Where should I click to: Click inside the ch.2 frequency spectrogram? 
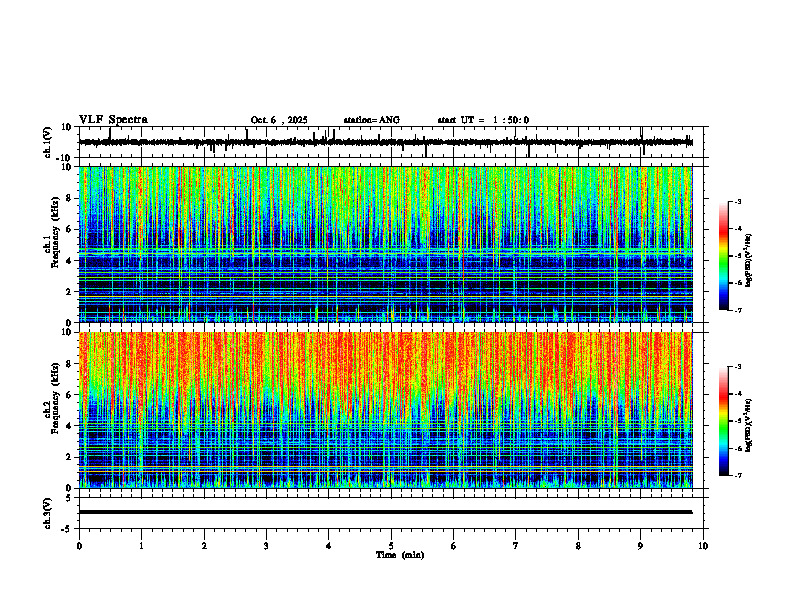tap(386, 410)
